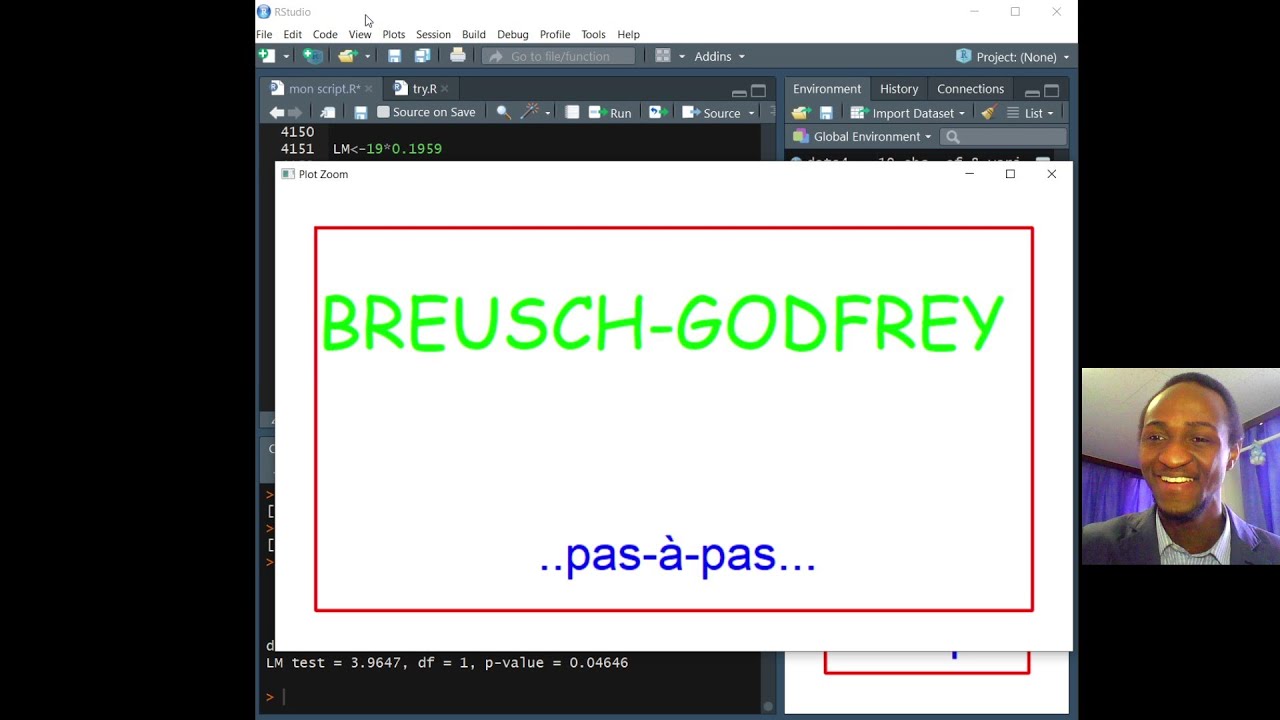Click the Save All documents icon
1280x720 pixels.
point(422,56)
